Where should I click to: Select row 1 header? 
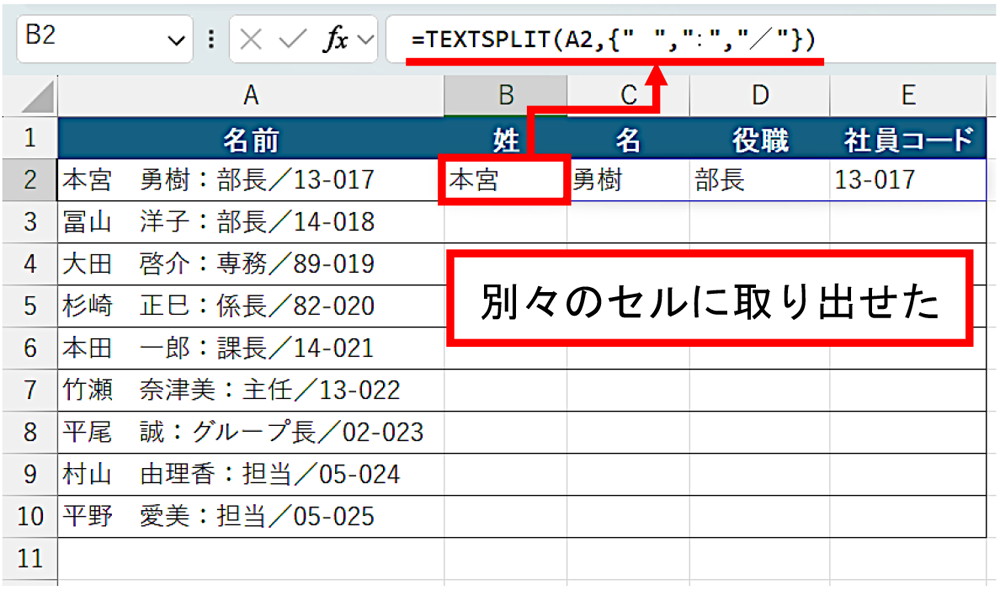[29, 138]
